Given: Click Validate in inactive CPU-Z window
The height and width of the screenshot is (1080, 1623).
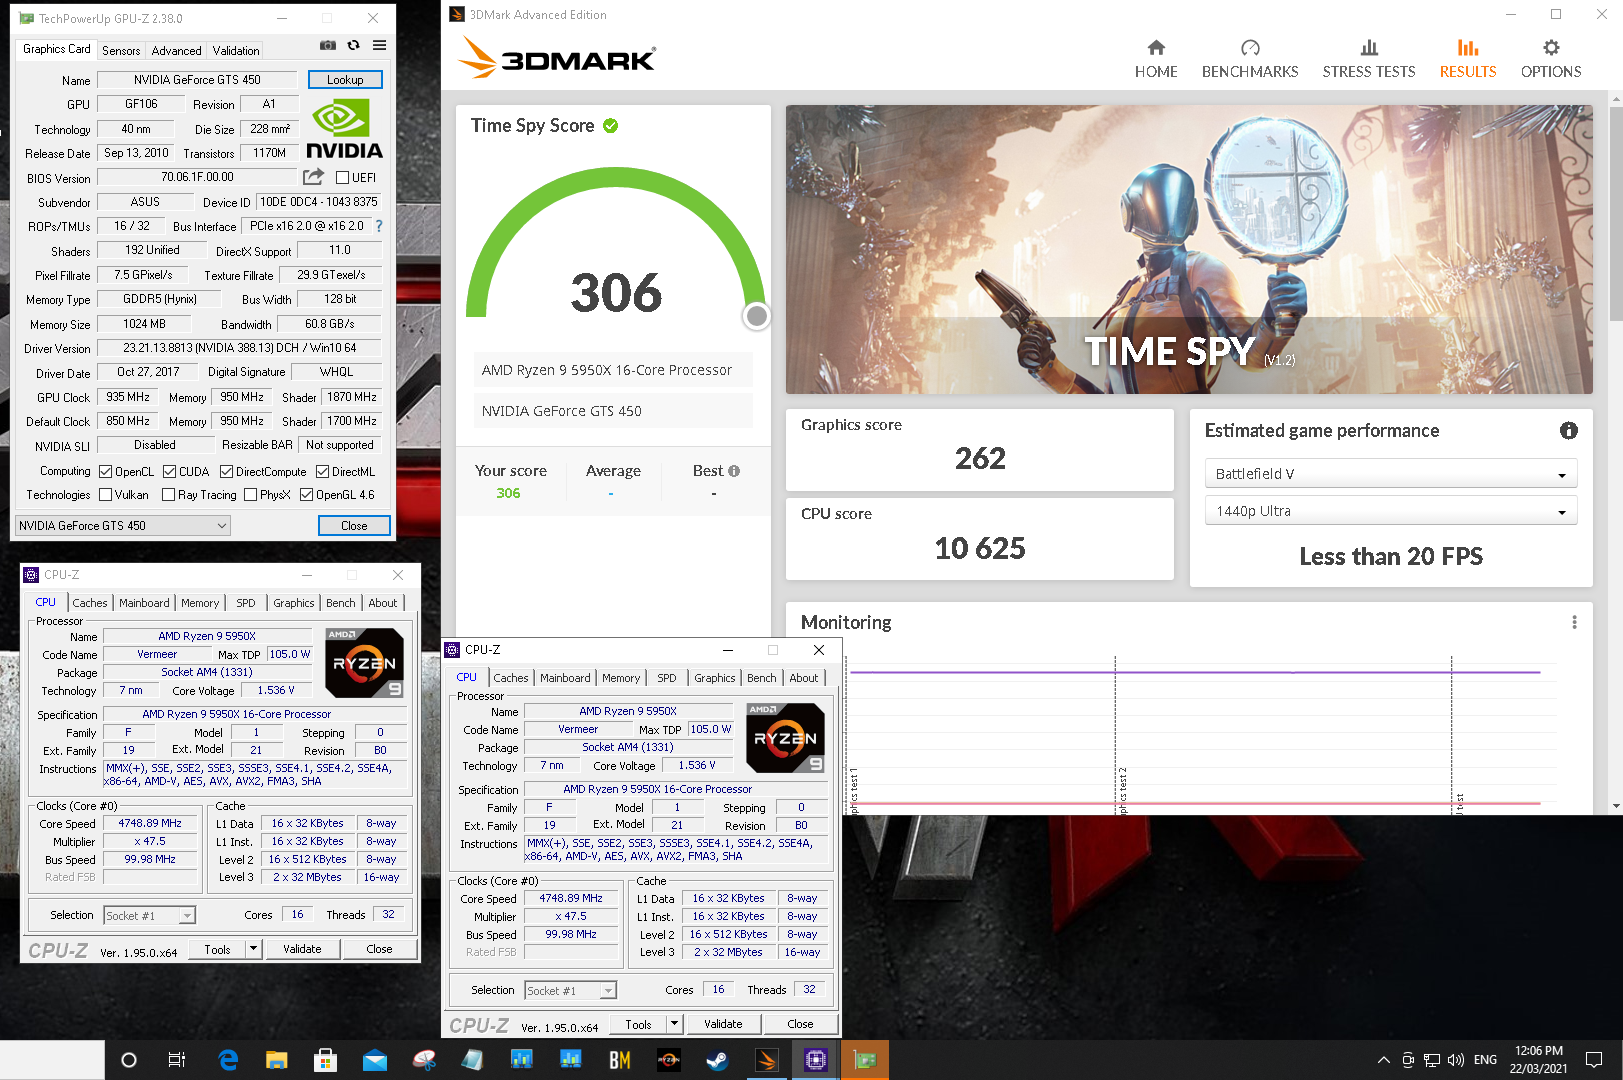Looking at the screenshot, I should point(302,949).
